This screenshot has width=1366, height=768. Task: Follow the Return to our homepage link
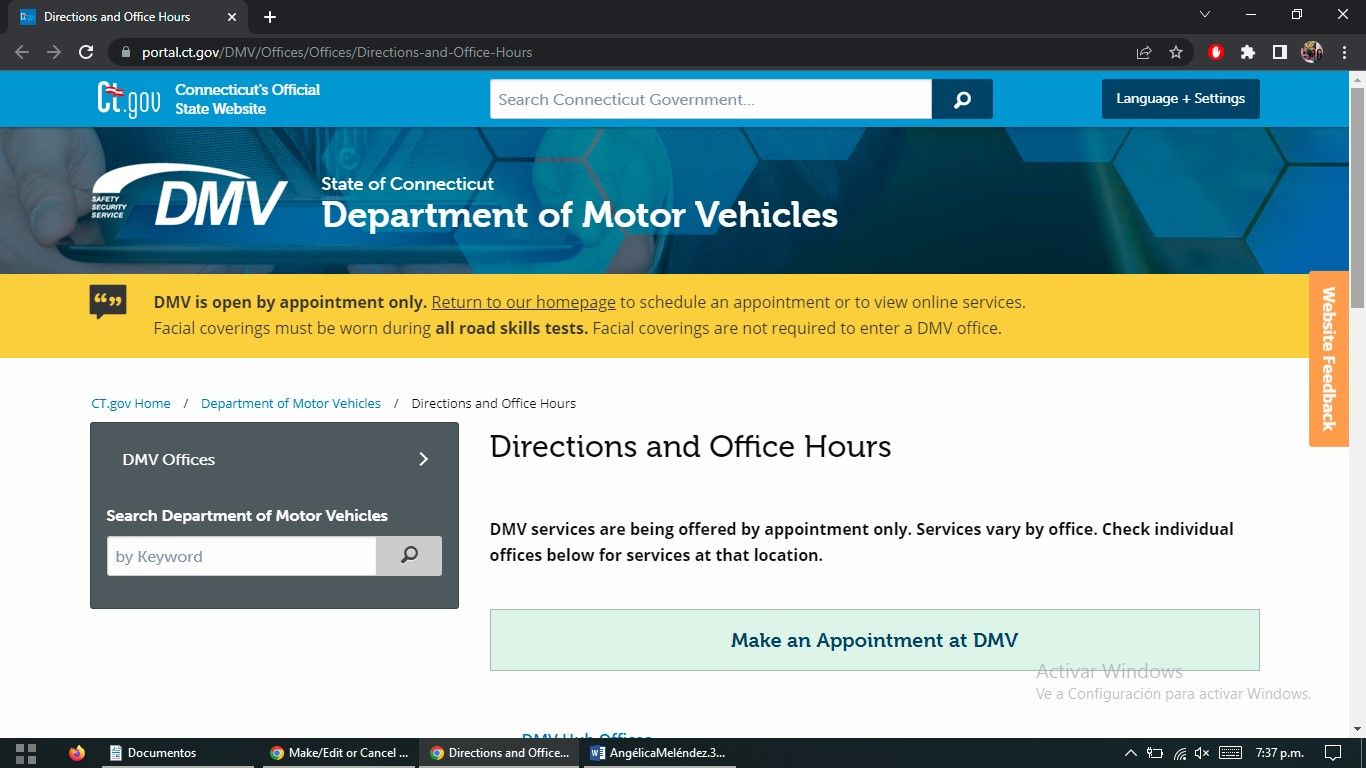coord(522,302)
